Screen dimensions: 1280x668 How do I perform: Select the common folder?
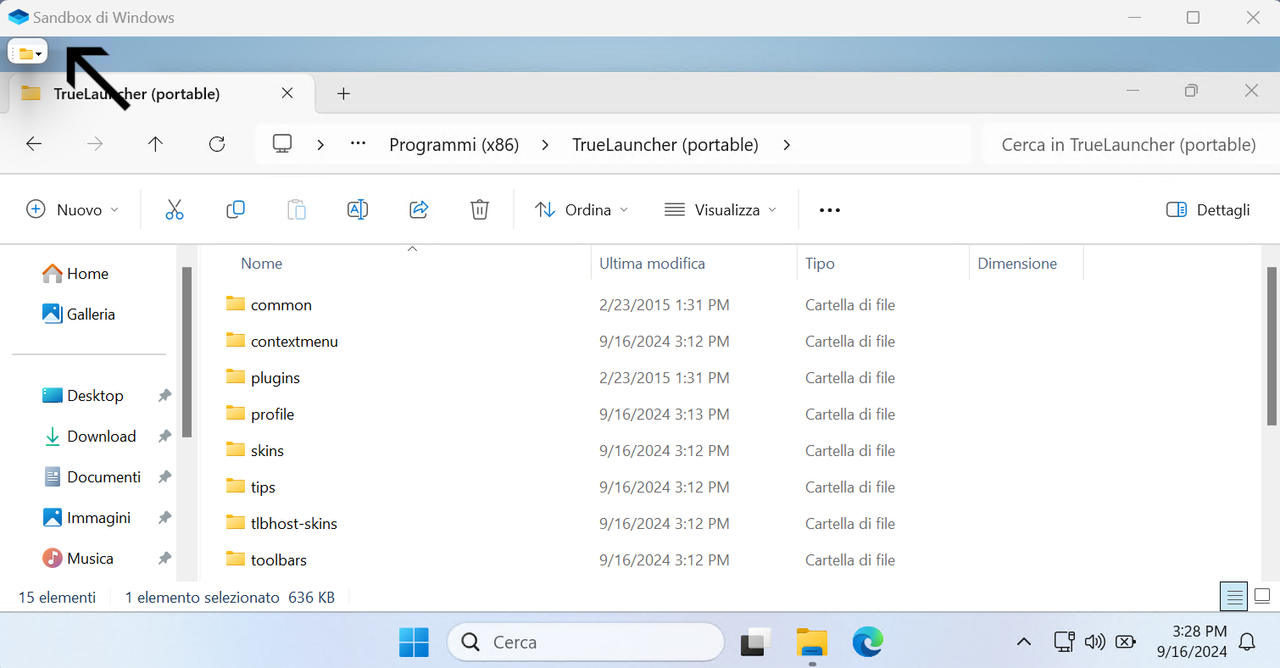point(281,305)
